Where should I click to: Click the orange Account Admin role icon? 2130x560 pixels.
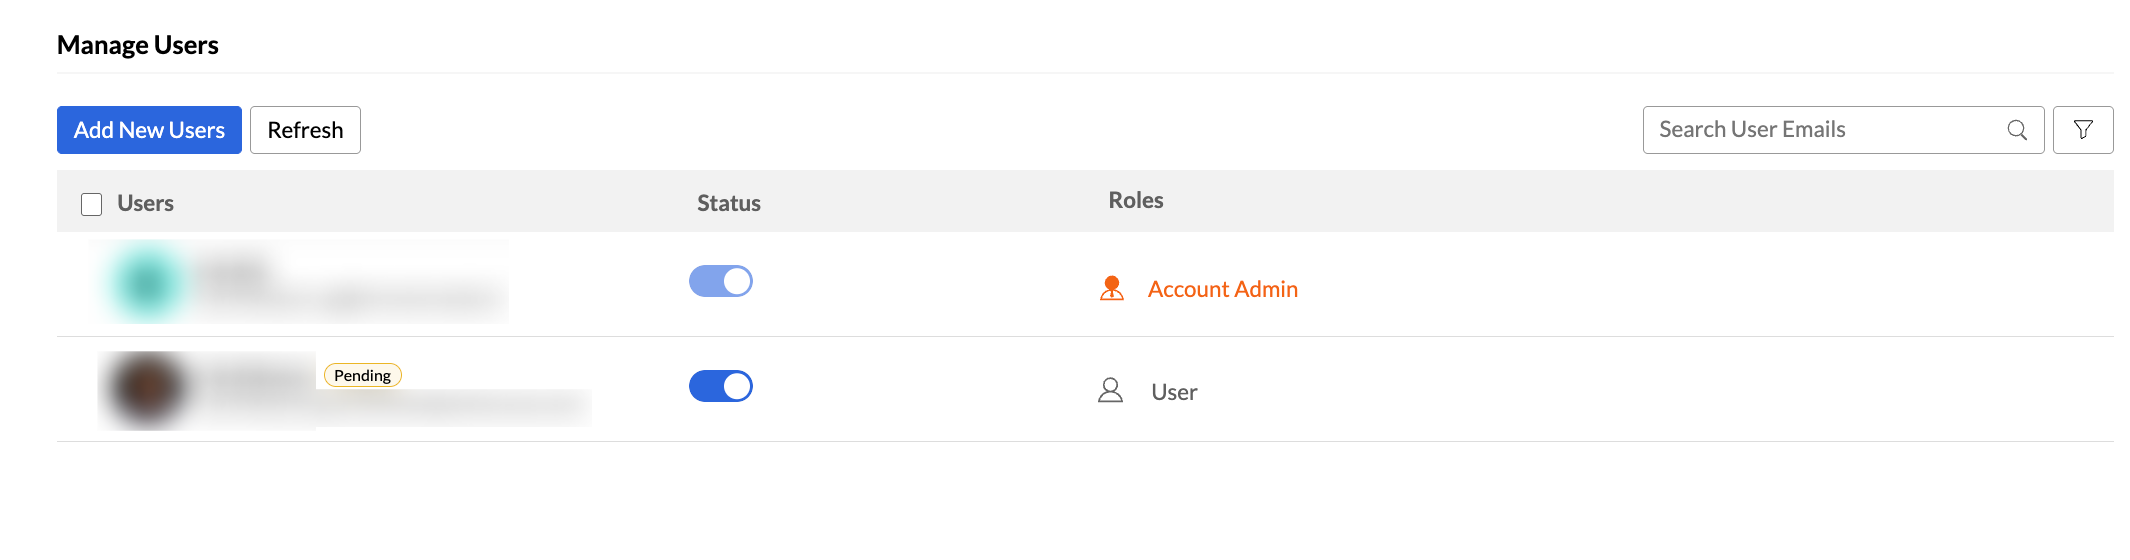tap(1111, 289)
